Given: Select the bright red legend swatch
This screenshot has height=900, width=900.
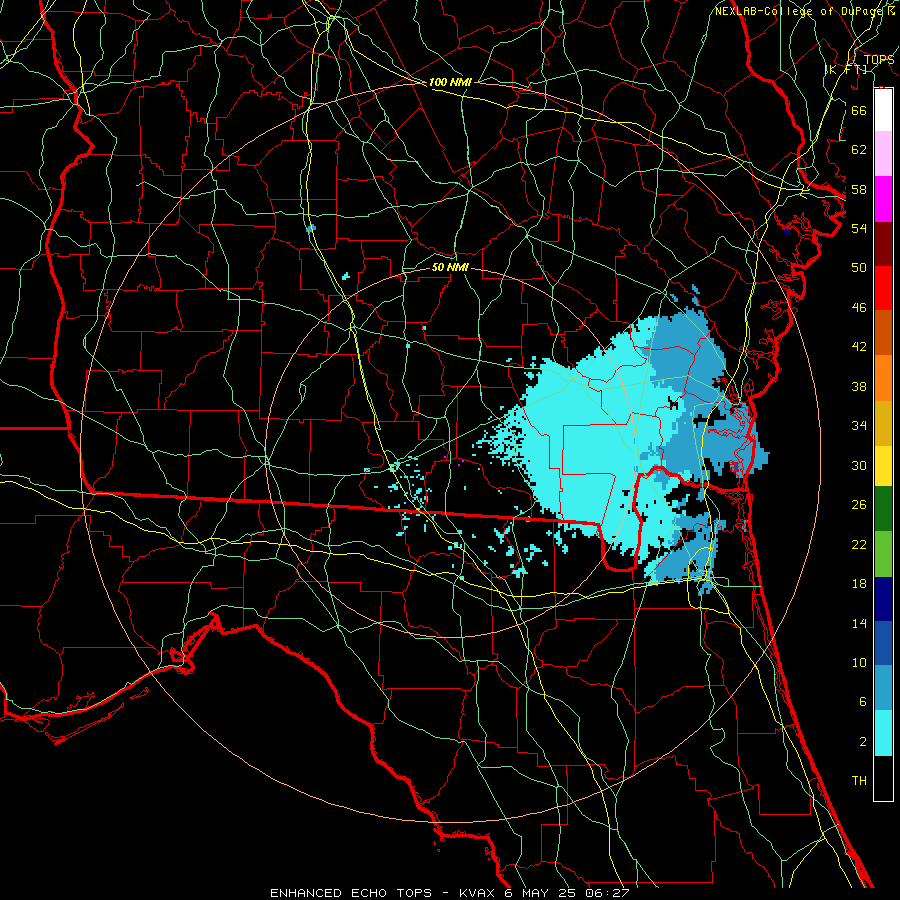Looking at the screenshot, I should (x=883, y=288).
